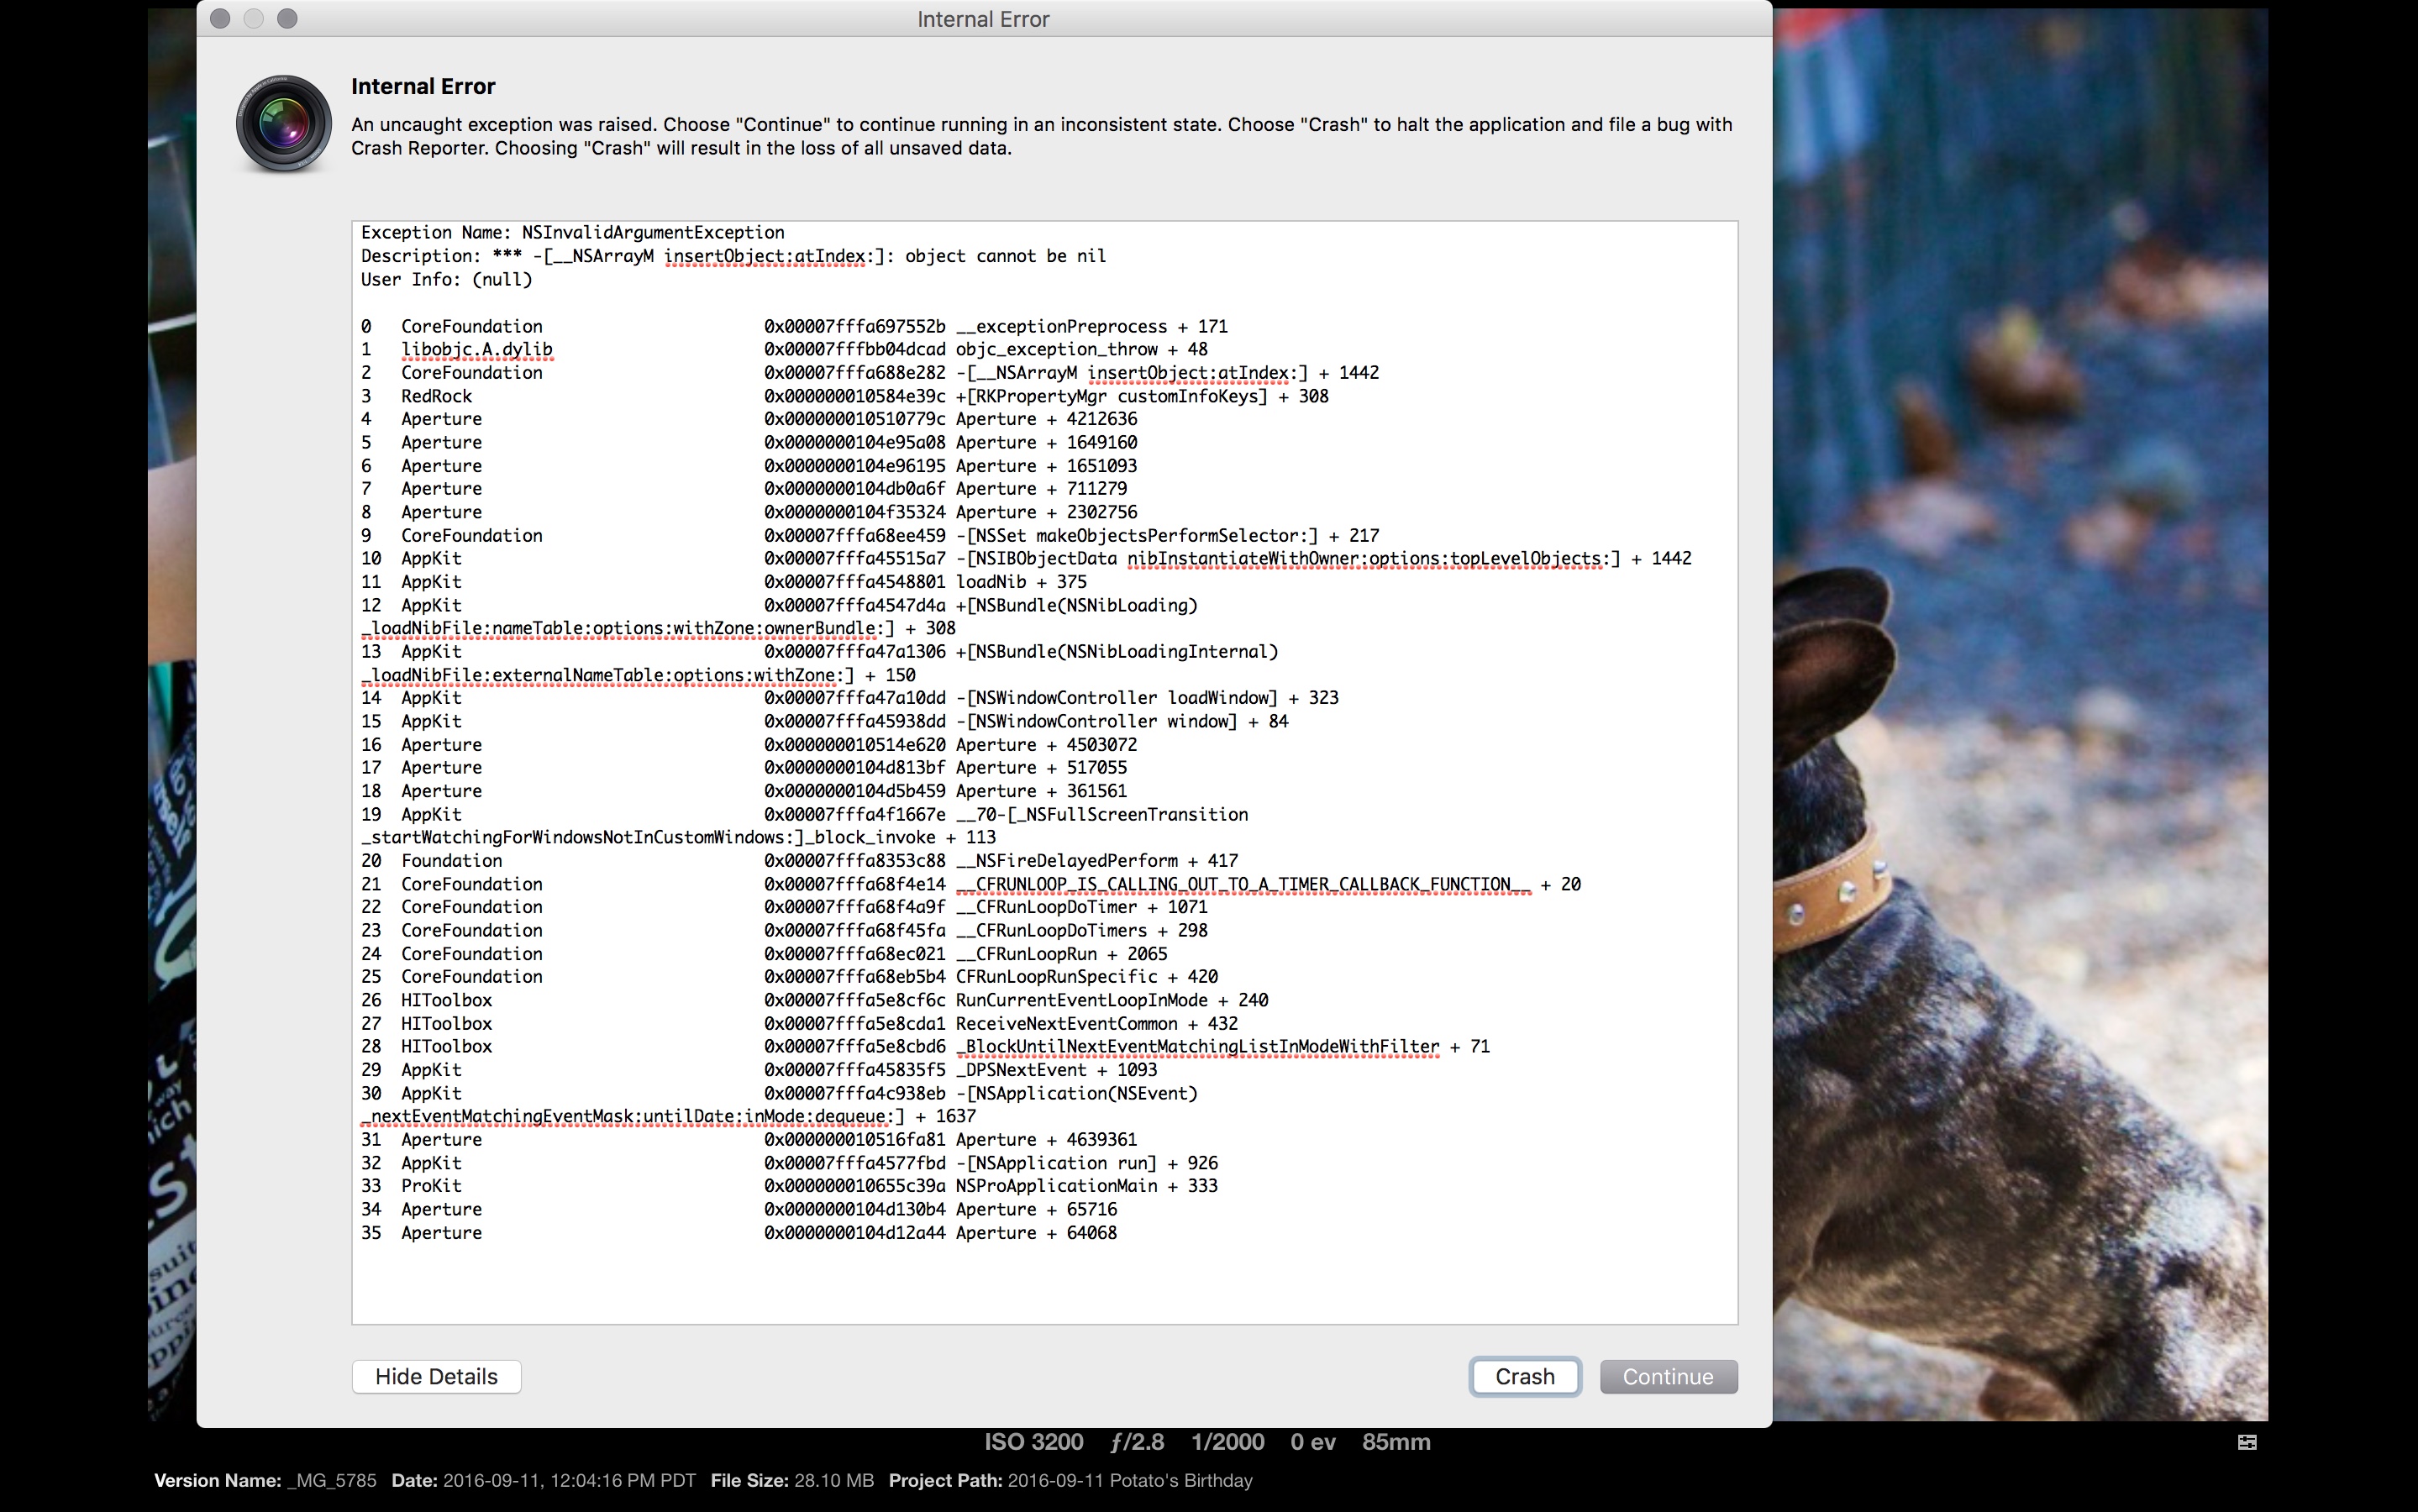2418x1512 pixels.
Task: Click the zoom button in the title bar
Action: [287, 18]
